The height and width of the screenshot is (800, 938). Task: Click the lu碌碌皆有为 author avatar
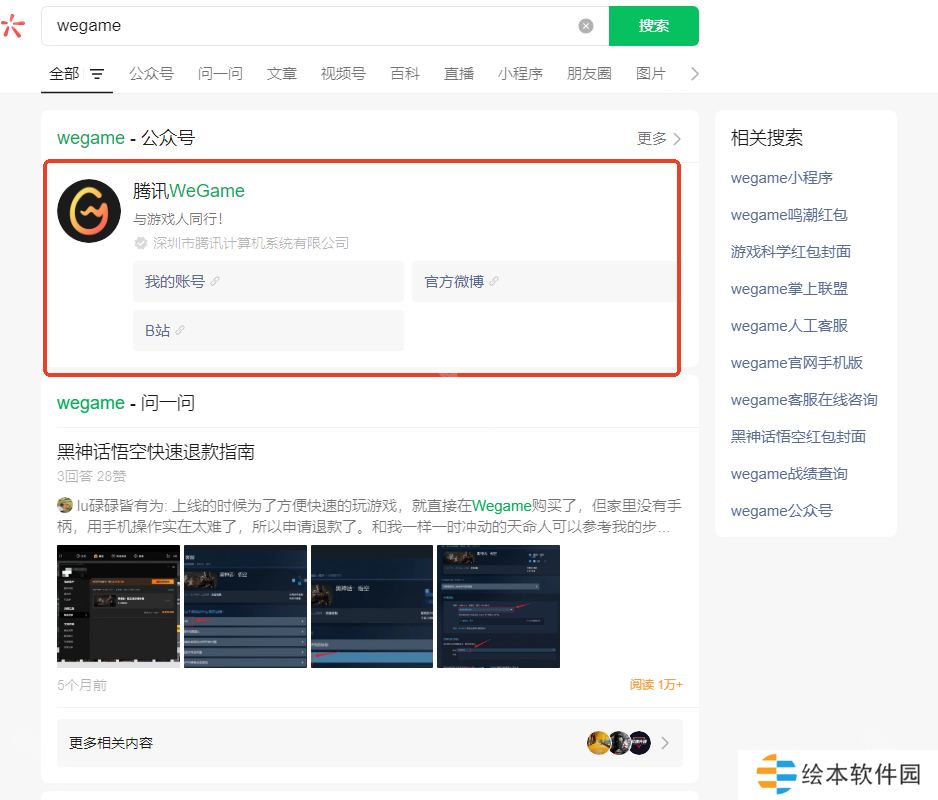point(65,505)
